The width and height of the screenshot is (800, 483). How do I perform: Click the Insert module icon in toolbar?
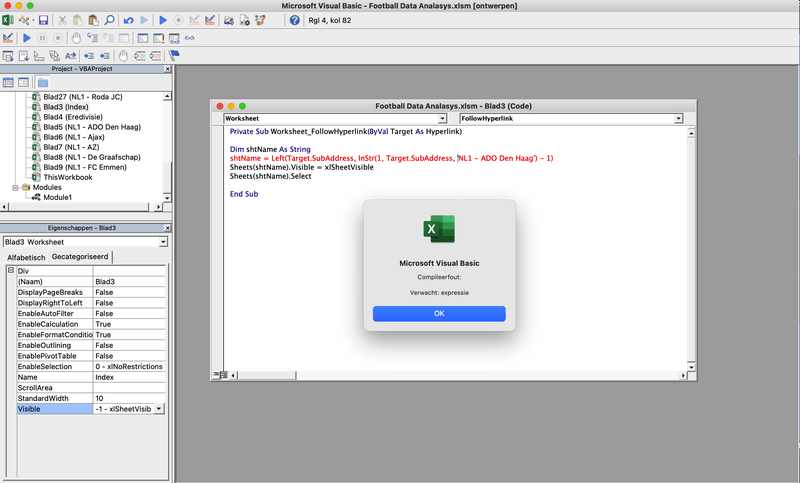click(x=23, y=20)
